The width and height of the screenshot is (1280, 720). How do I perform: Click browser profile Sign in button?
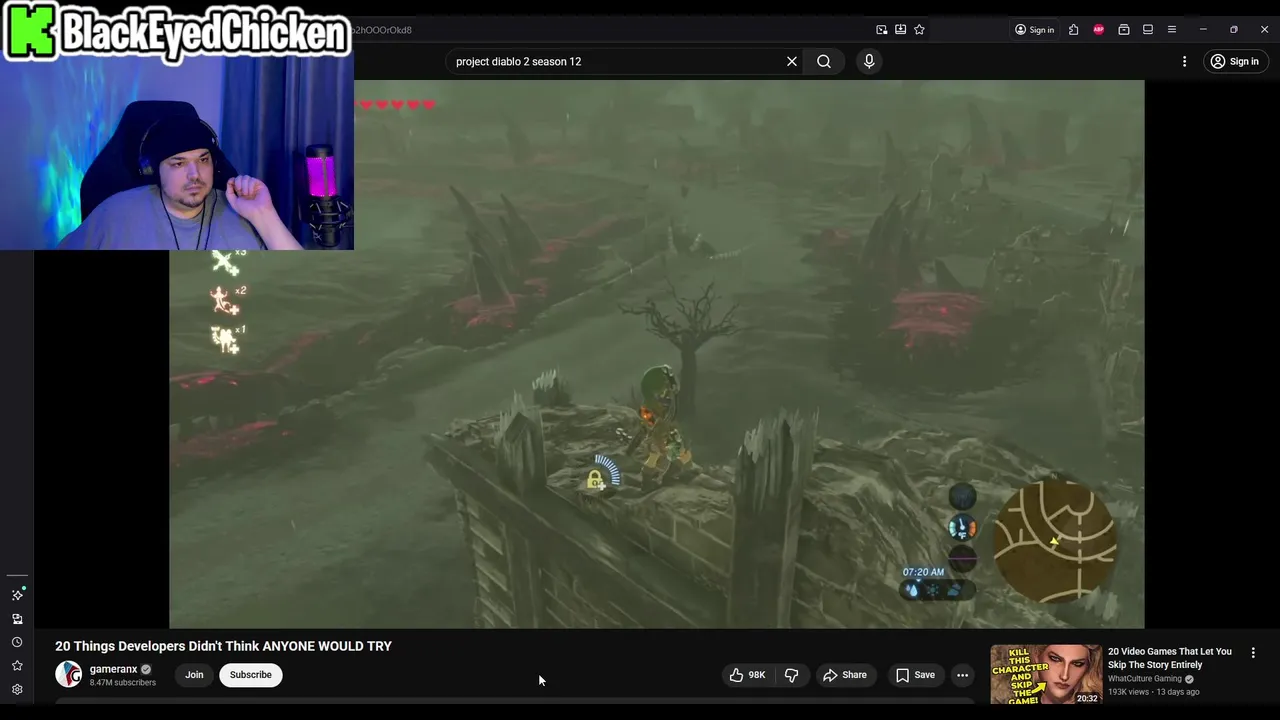1034,30
